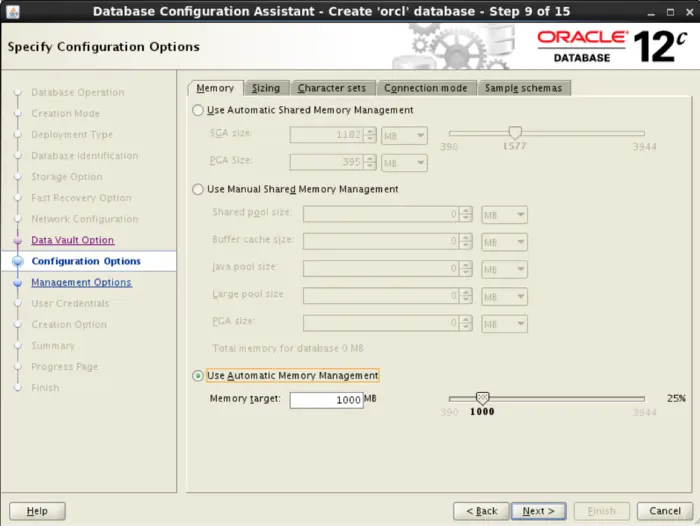This screenshot has width=700, height=526.
Task: Click the Memory target slider handle
Action: (x=482, y=398)
